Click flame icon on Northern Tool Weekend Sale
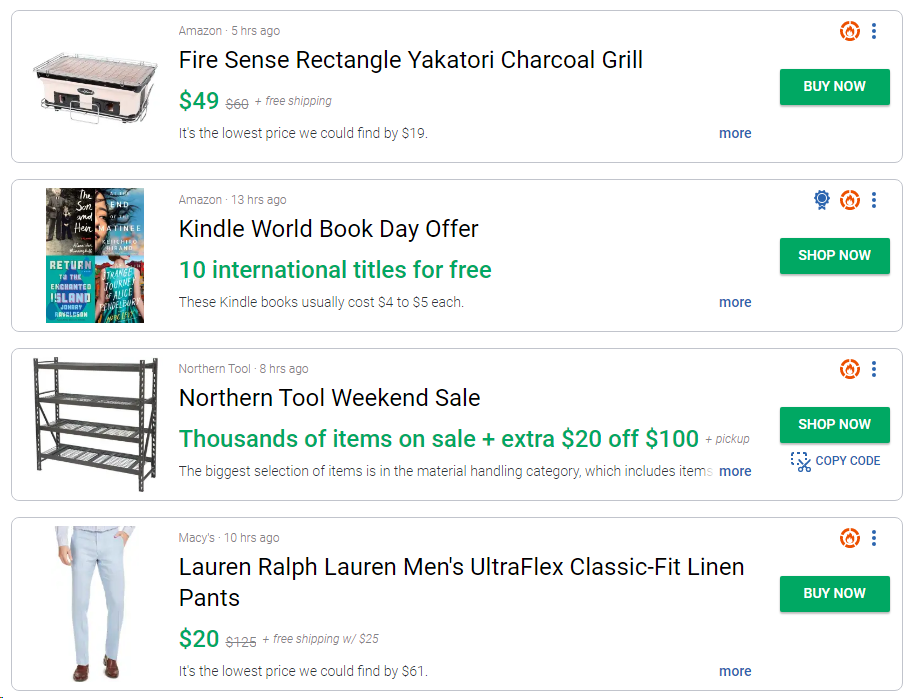The width and height of the screenshot is (924, 698). point(850,369)
